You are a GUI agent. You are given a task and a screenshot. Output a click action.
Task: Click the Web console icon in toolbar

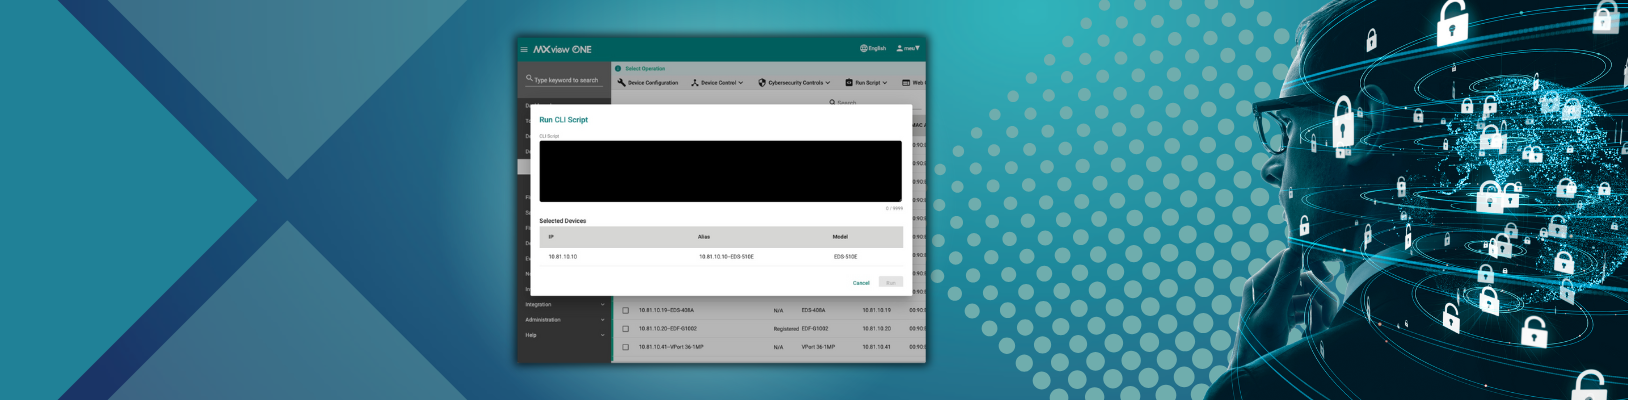coord(906,83)
